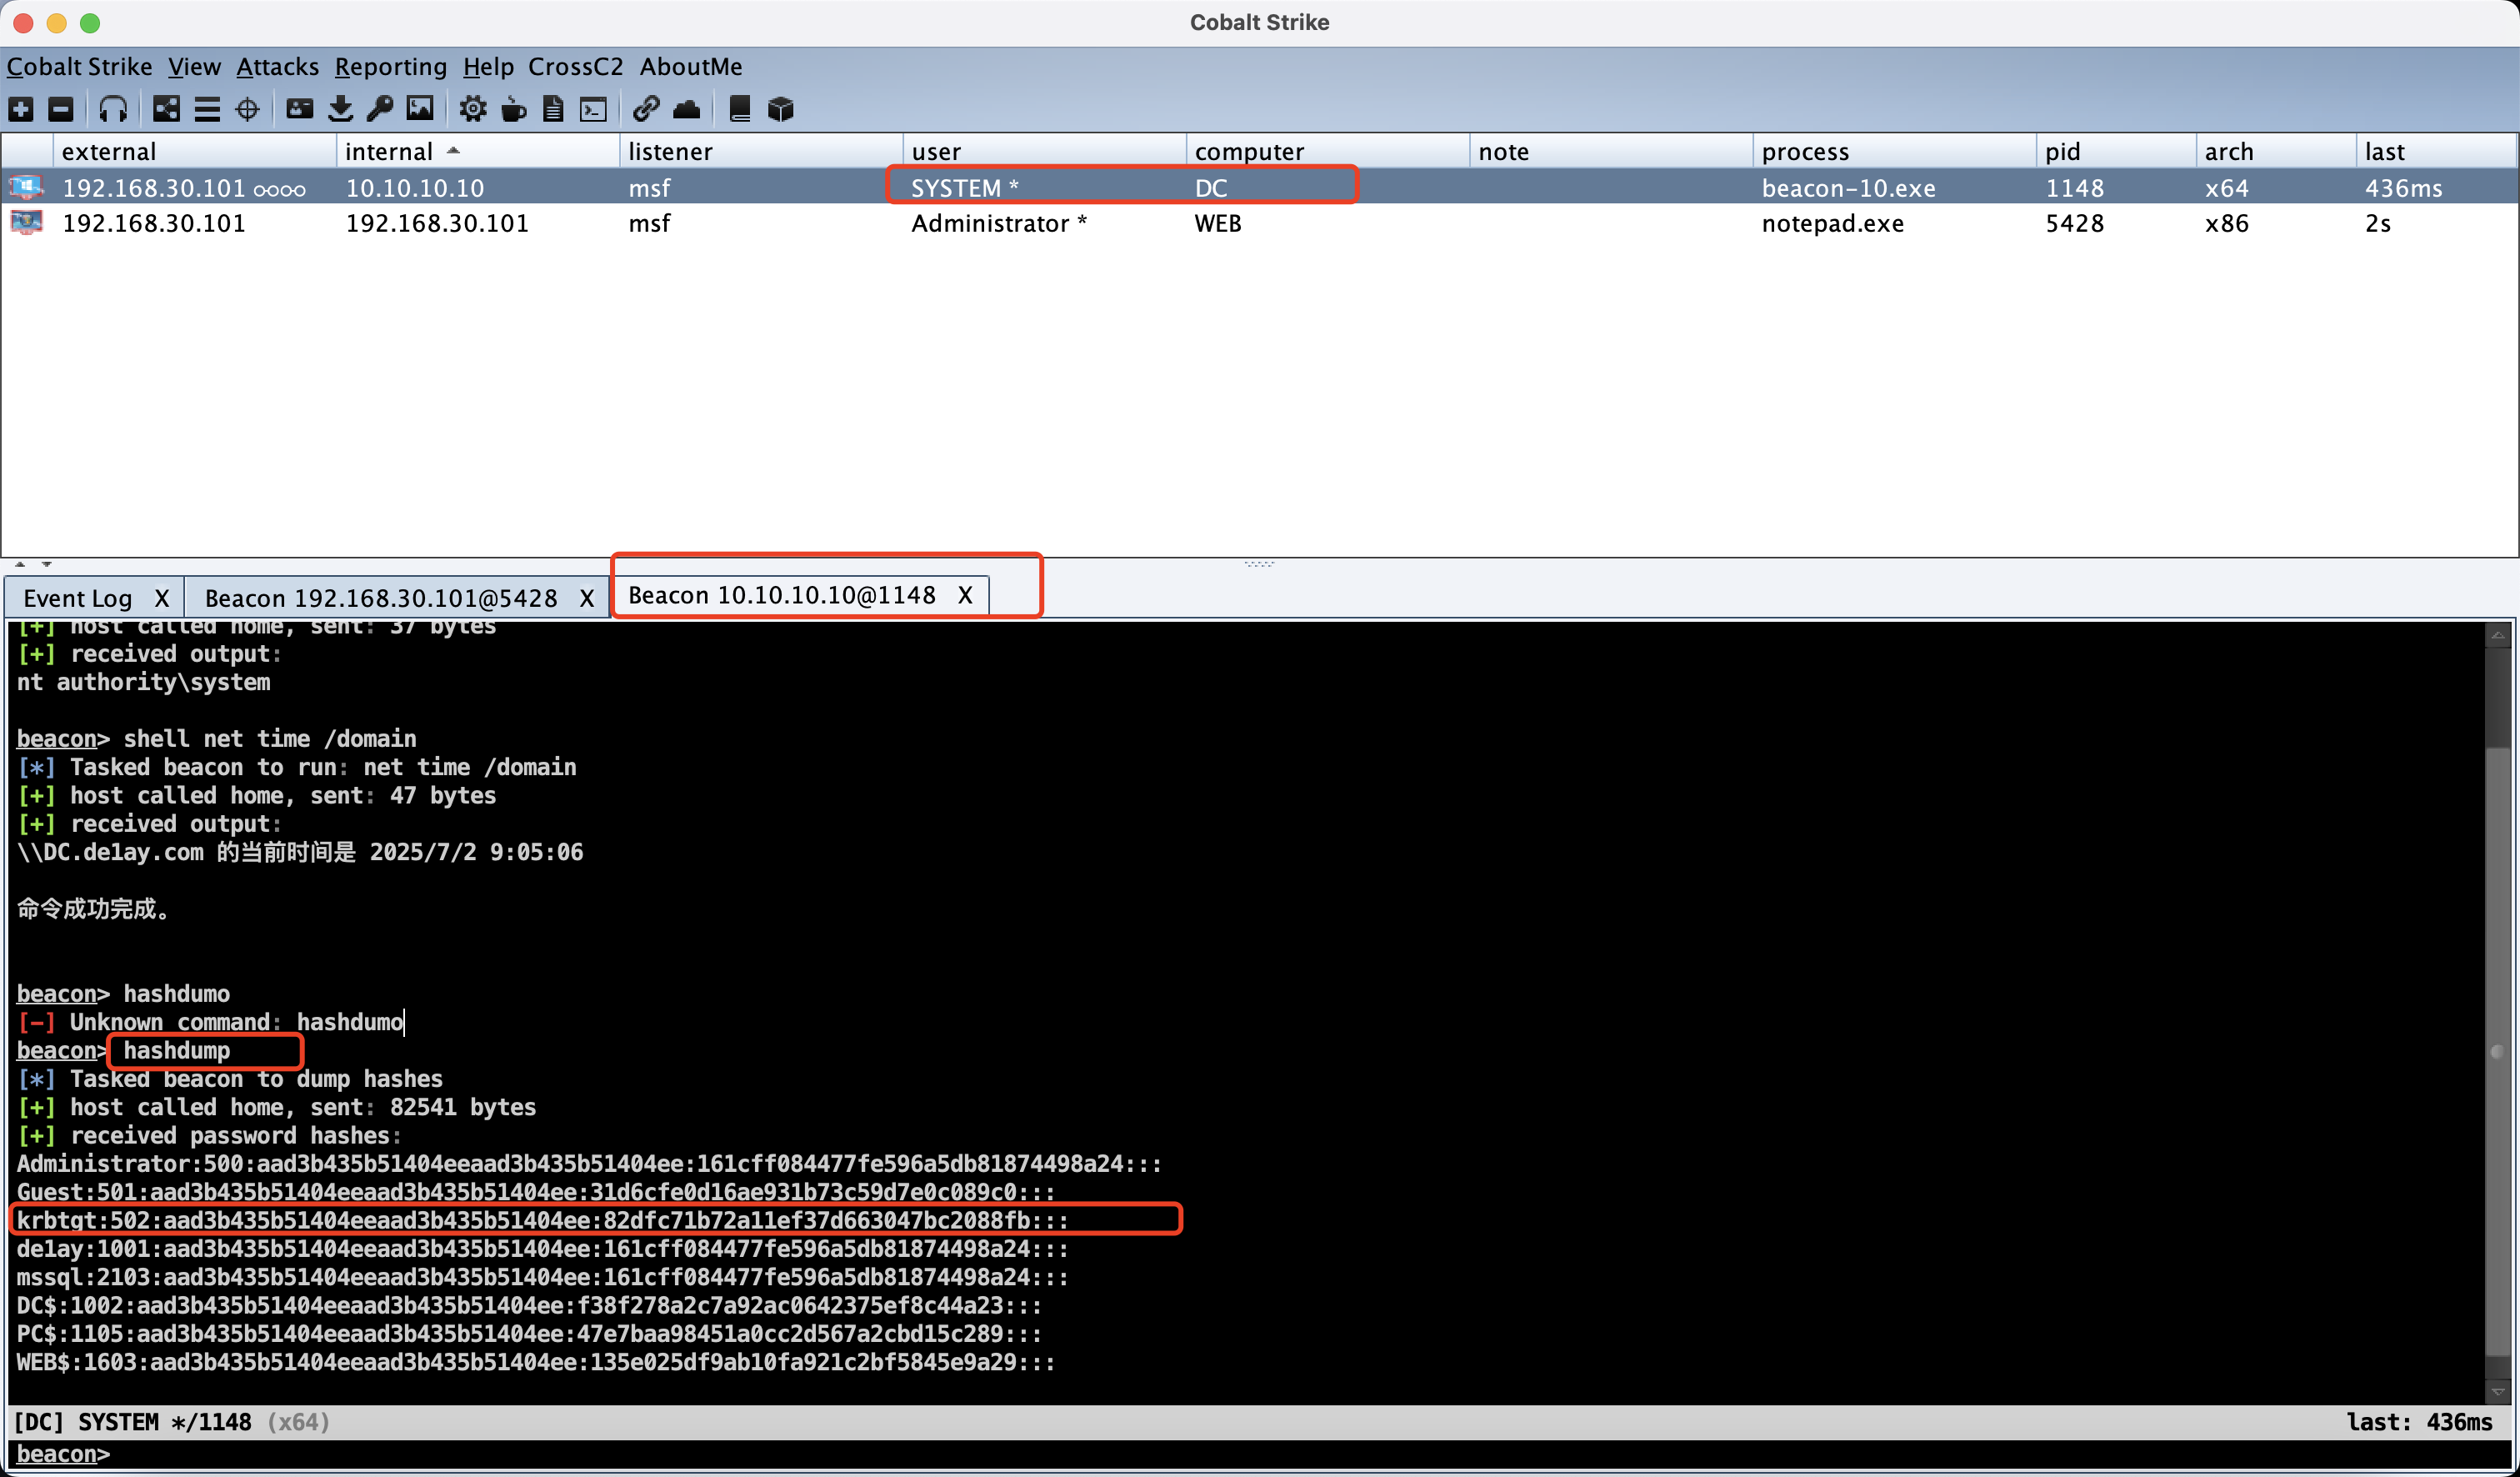
Task: Open the Cobalt Strike menu
Action: 80,67
